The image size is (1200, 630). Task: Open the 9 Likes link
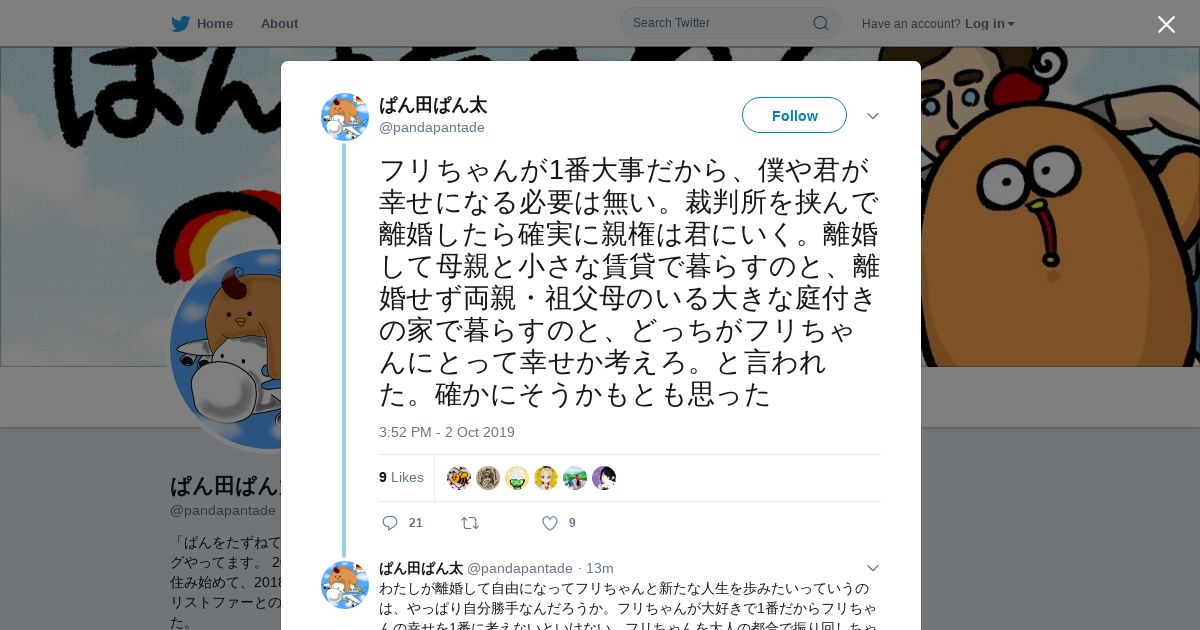tap(401, 477)
